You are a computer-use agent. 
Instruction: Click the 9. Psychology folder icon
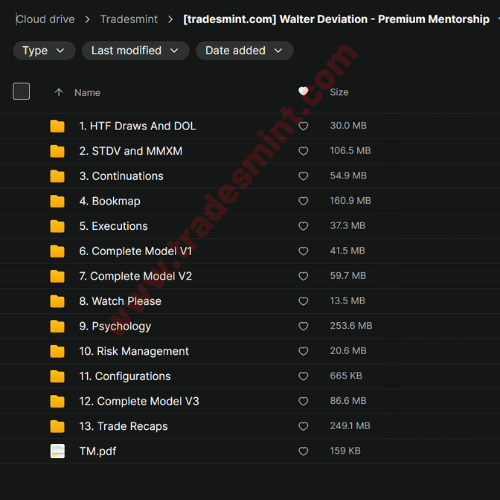(57, 326)
